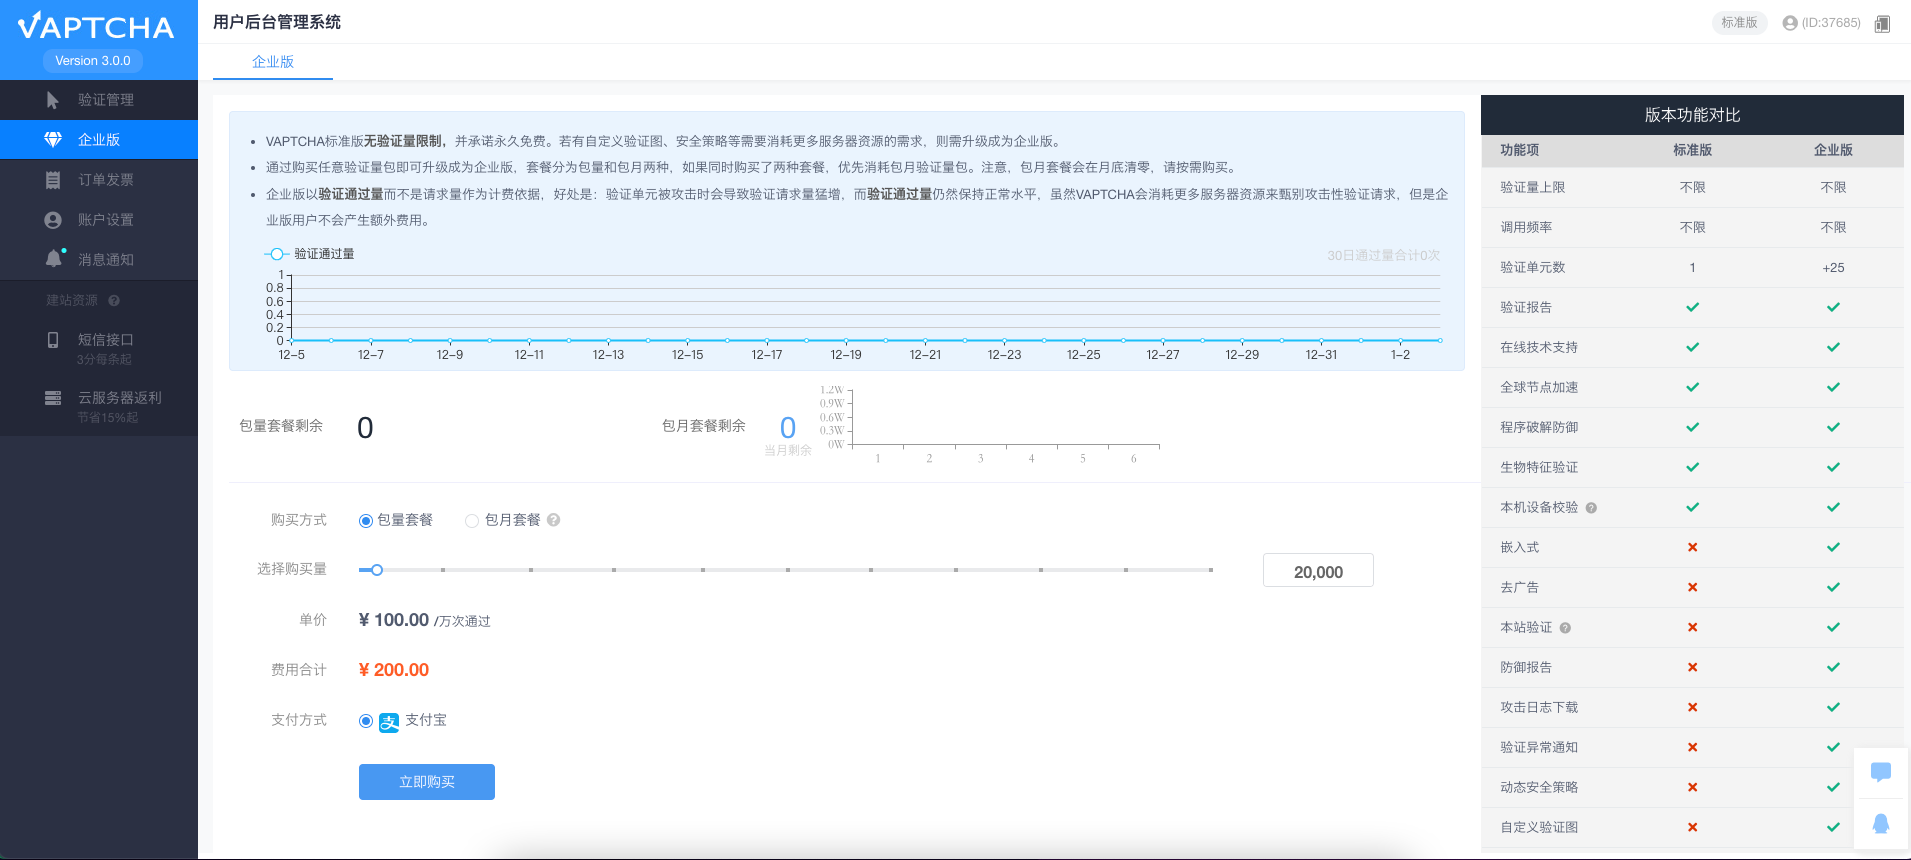
Task: Click the 订单发票 receipt icon
Action: [53, 180]
